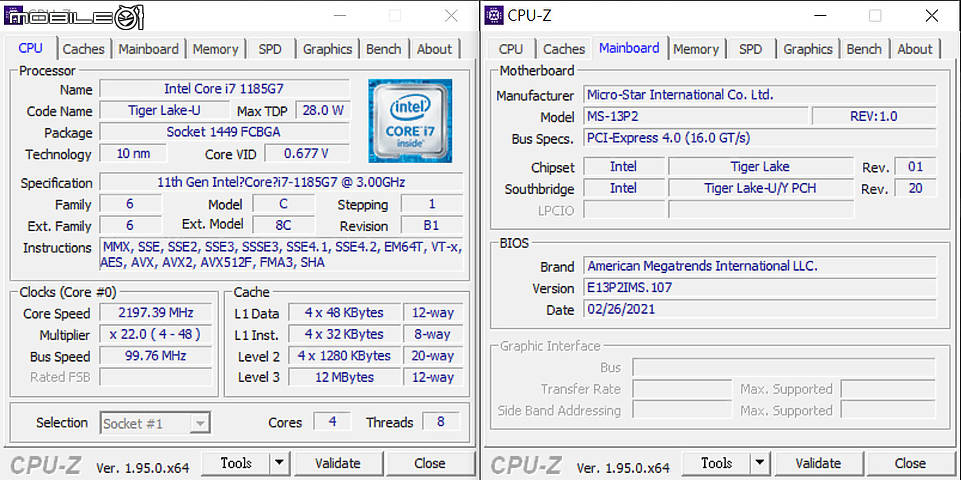This screenshot has width=961, height=480.
Task: Click the Ext. Model value 8C
Action: pos(283,225)
